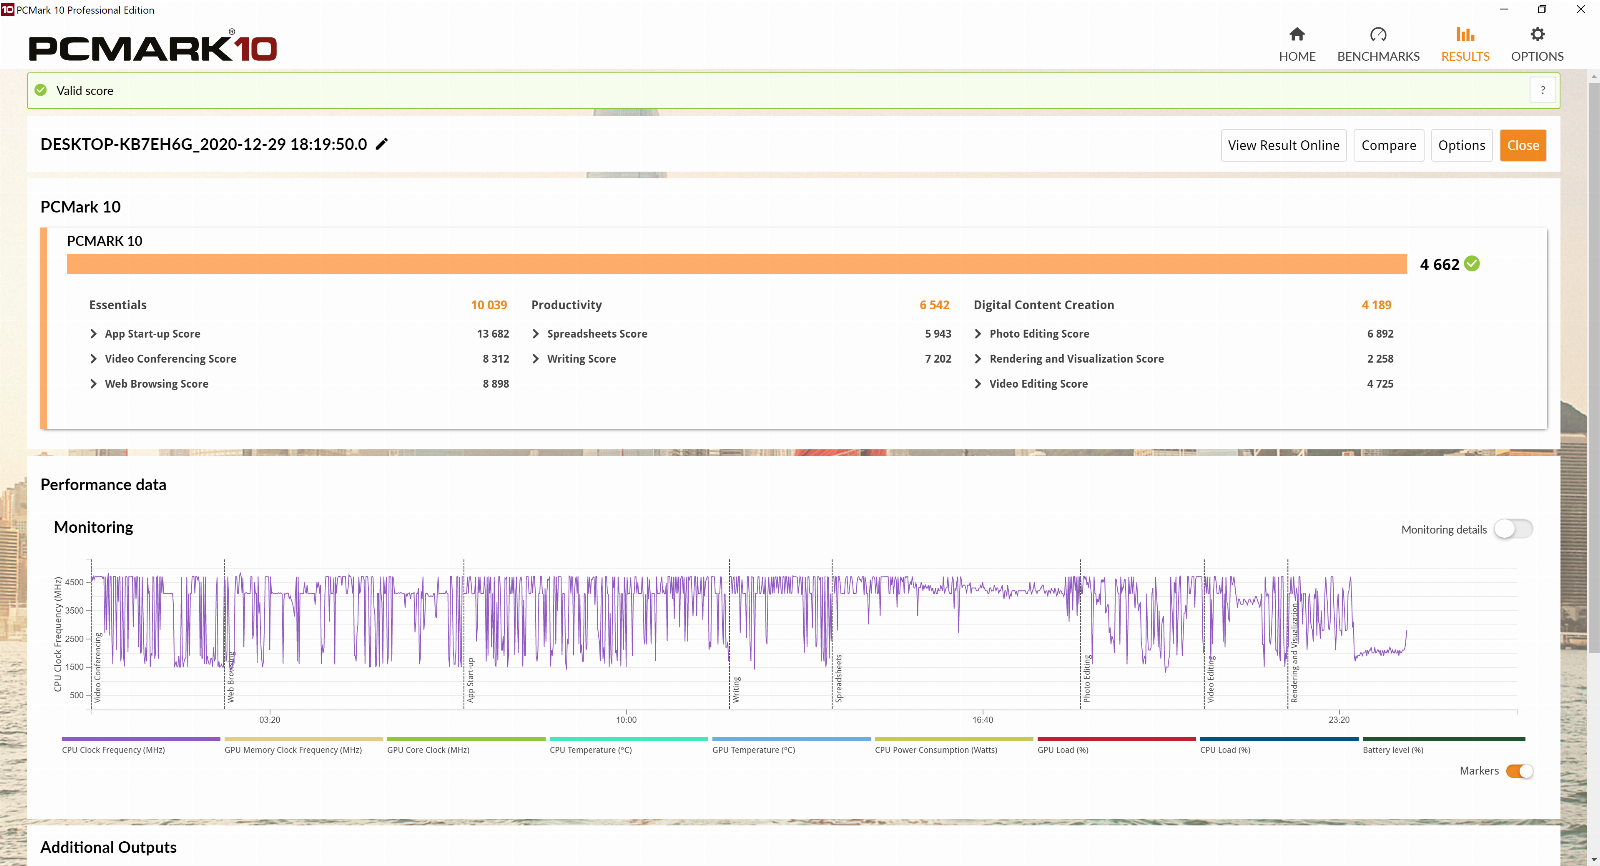The height and width of the screenshot is (866, 1600).
Task: Click the Photo Editing marker in chart
Action: pyautogui.click(x=1087, y=679)
